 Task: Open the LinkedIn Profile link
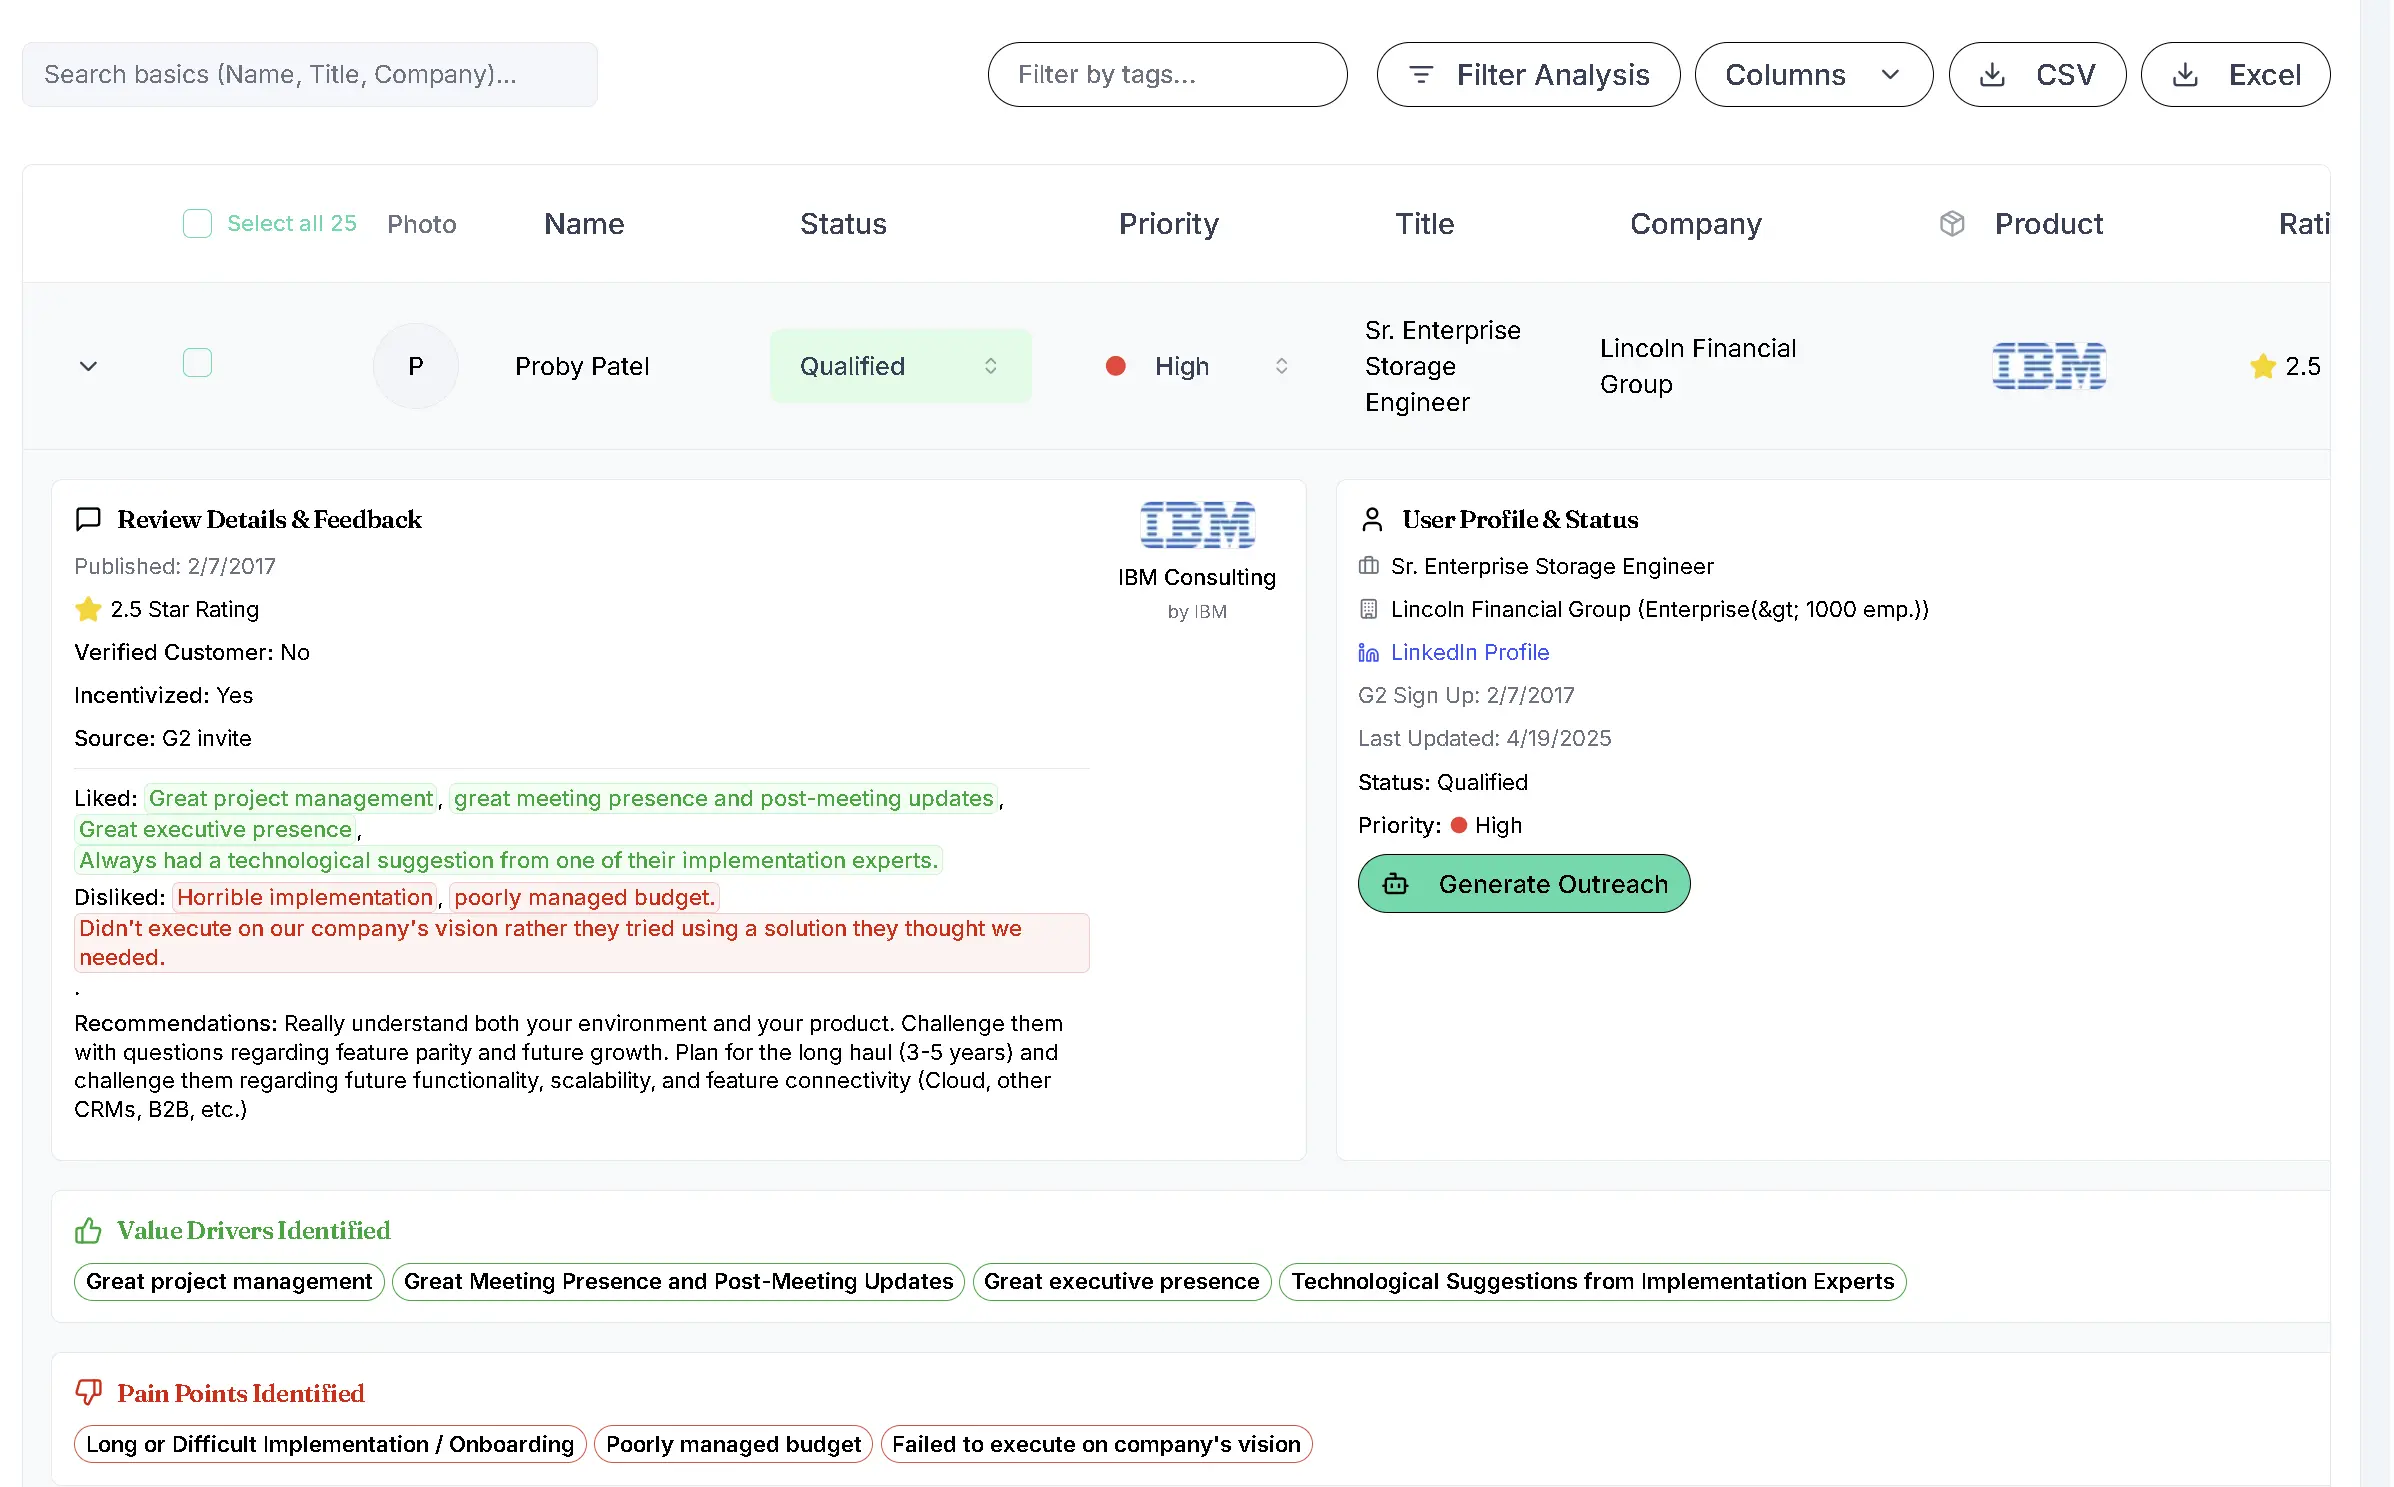click(x=1469, y=653)
